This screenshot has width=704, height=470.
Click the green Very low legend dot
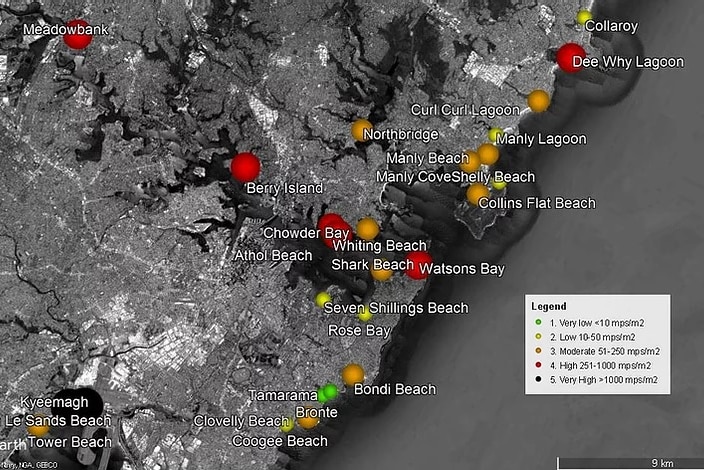point(538,322)
